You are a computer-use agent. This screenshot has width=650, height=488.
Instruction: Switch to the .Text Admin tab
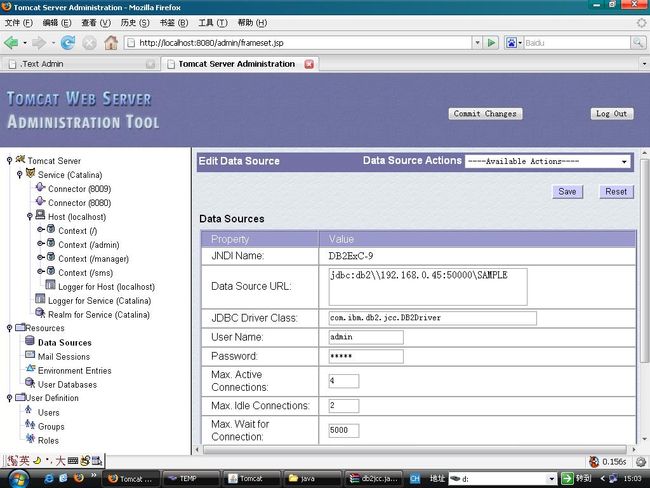81,64
